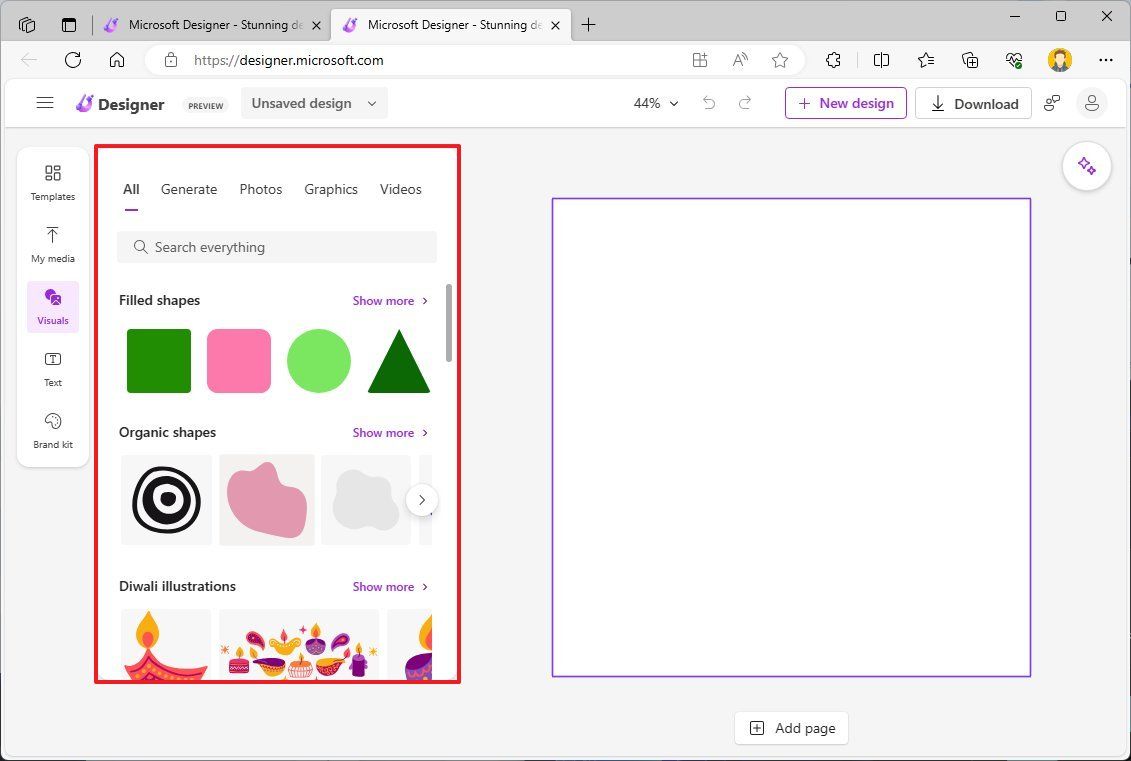The height and width of the screenshot is (761, 1131).
Task: Open the Unsaved design dropdown
Action: [313, 102]
